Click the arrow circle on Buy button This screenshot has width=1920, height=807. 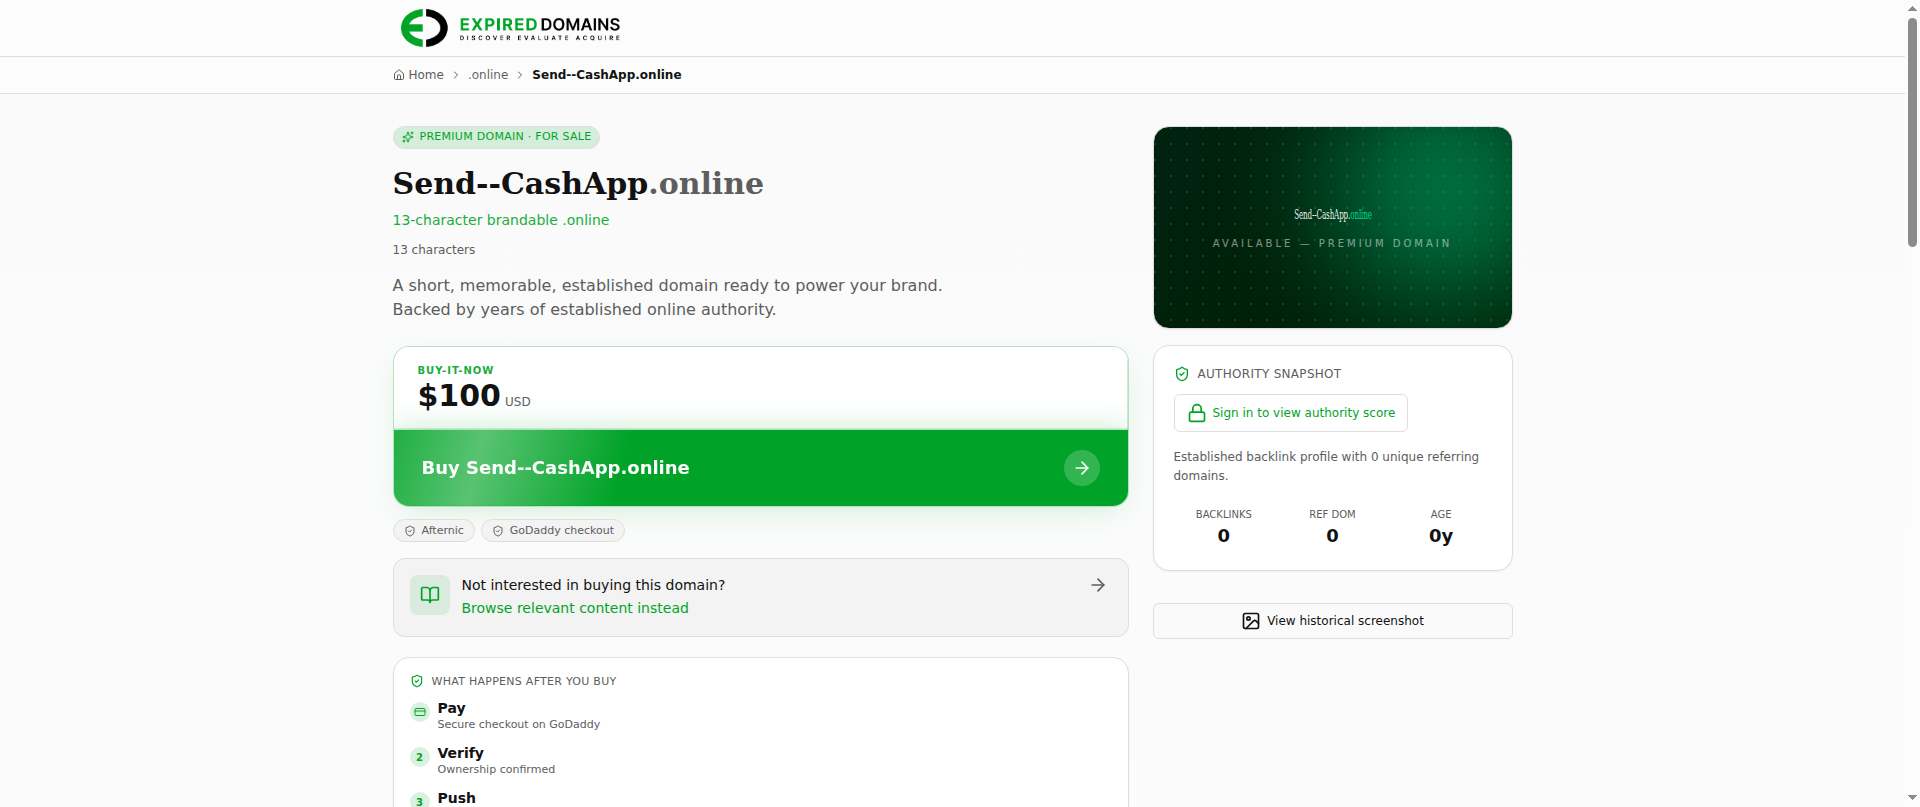(1082, 468)
